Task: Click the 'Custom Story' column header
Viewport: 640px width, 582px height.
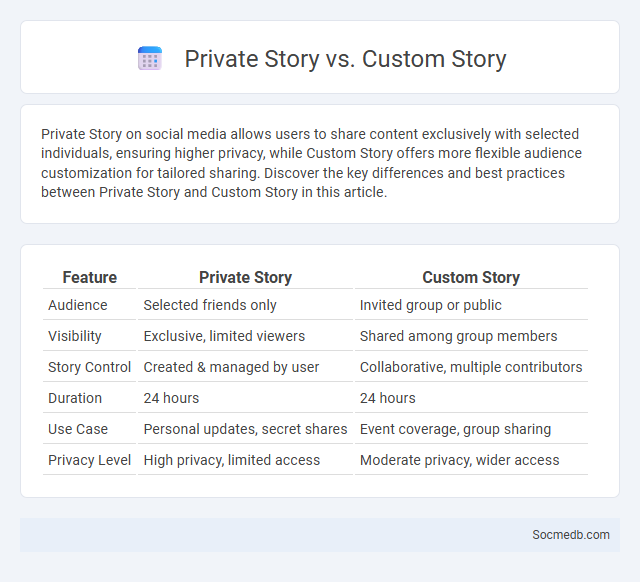Action: pyautogui.click(x=471, y=278)
